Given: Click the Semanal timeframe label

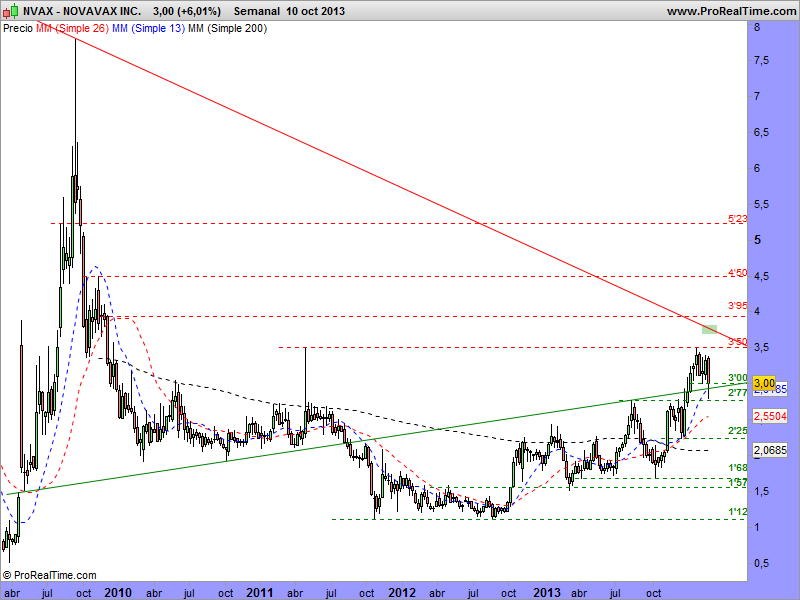Looking at the screenshot, I should pyautogui.click(x=257, y=11).
